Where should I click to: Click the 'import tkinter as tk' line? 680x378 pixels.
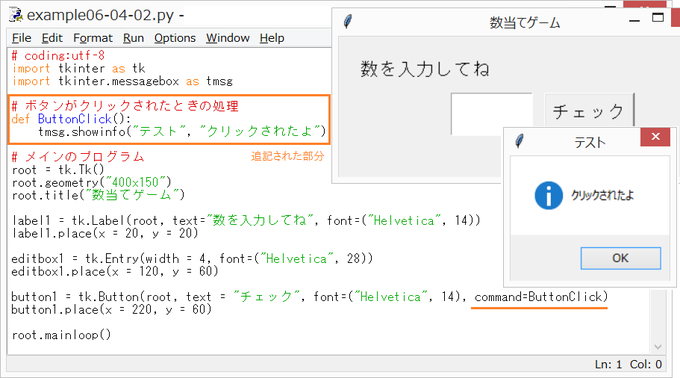pos(78,68)
